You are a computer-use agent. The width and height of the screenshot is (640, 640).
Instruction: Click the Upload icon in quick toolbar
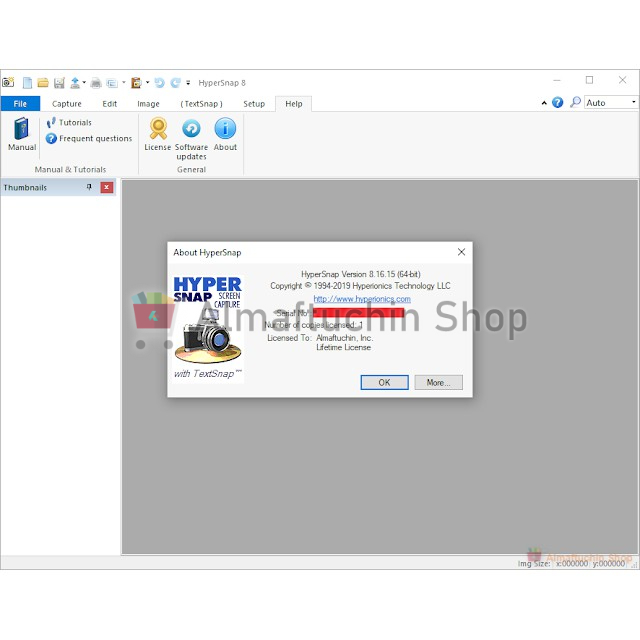point(75,83)
